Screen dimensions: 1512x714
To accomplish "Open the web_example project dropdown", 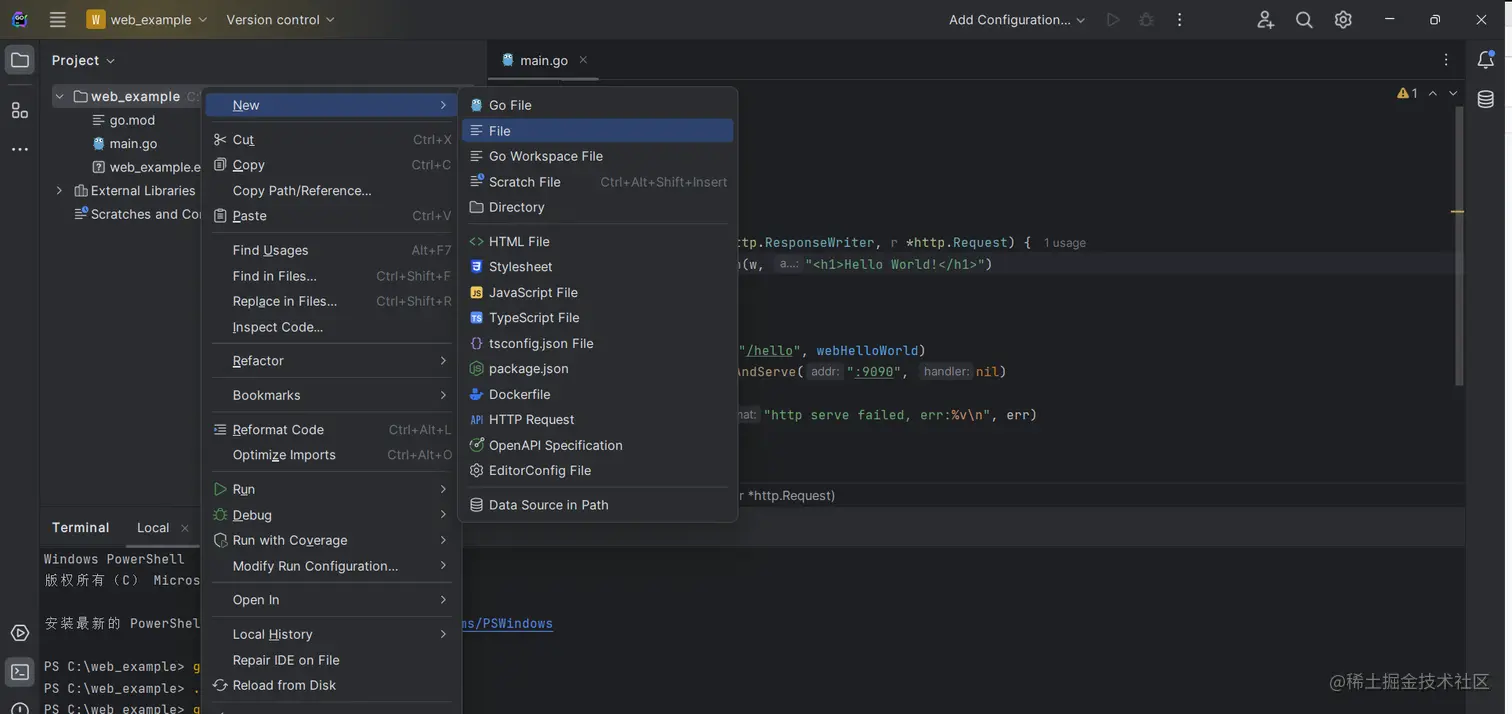I will click(148, 19).
